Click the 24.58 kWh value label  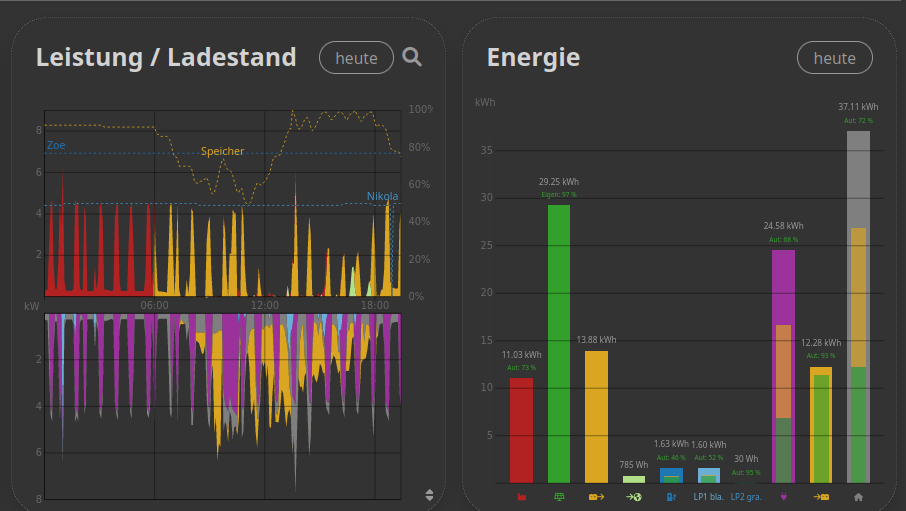click(784, 226)
